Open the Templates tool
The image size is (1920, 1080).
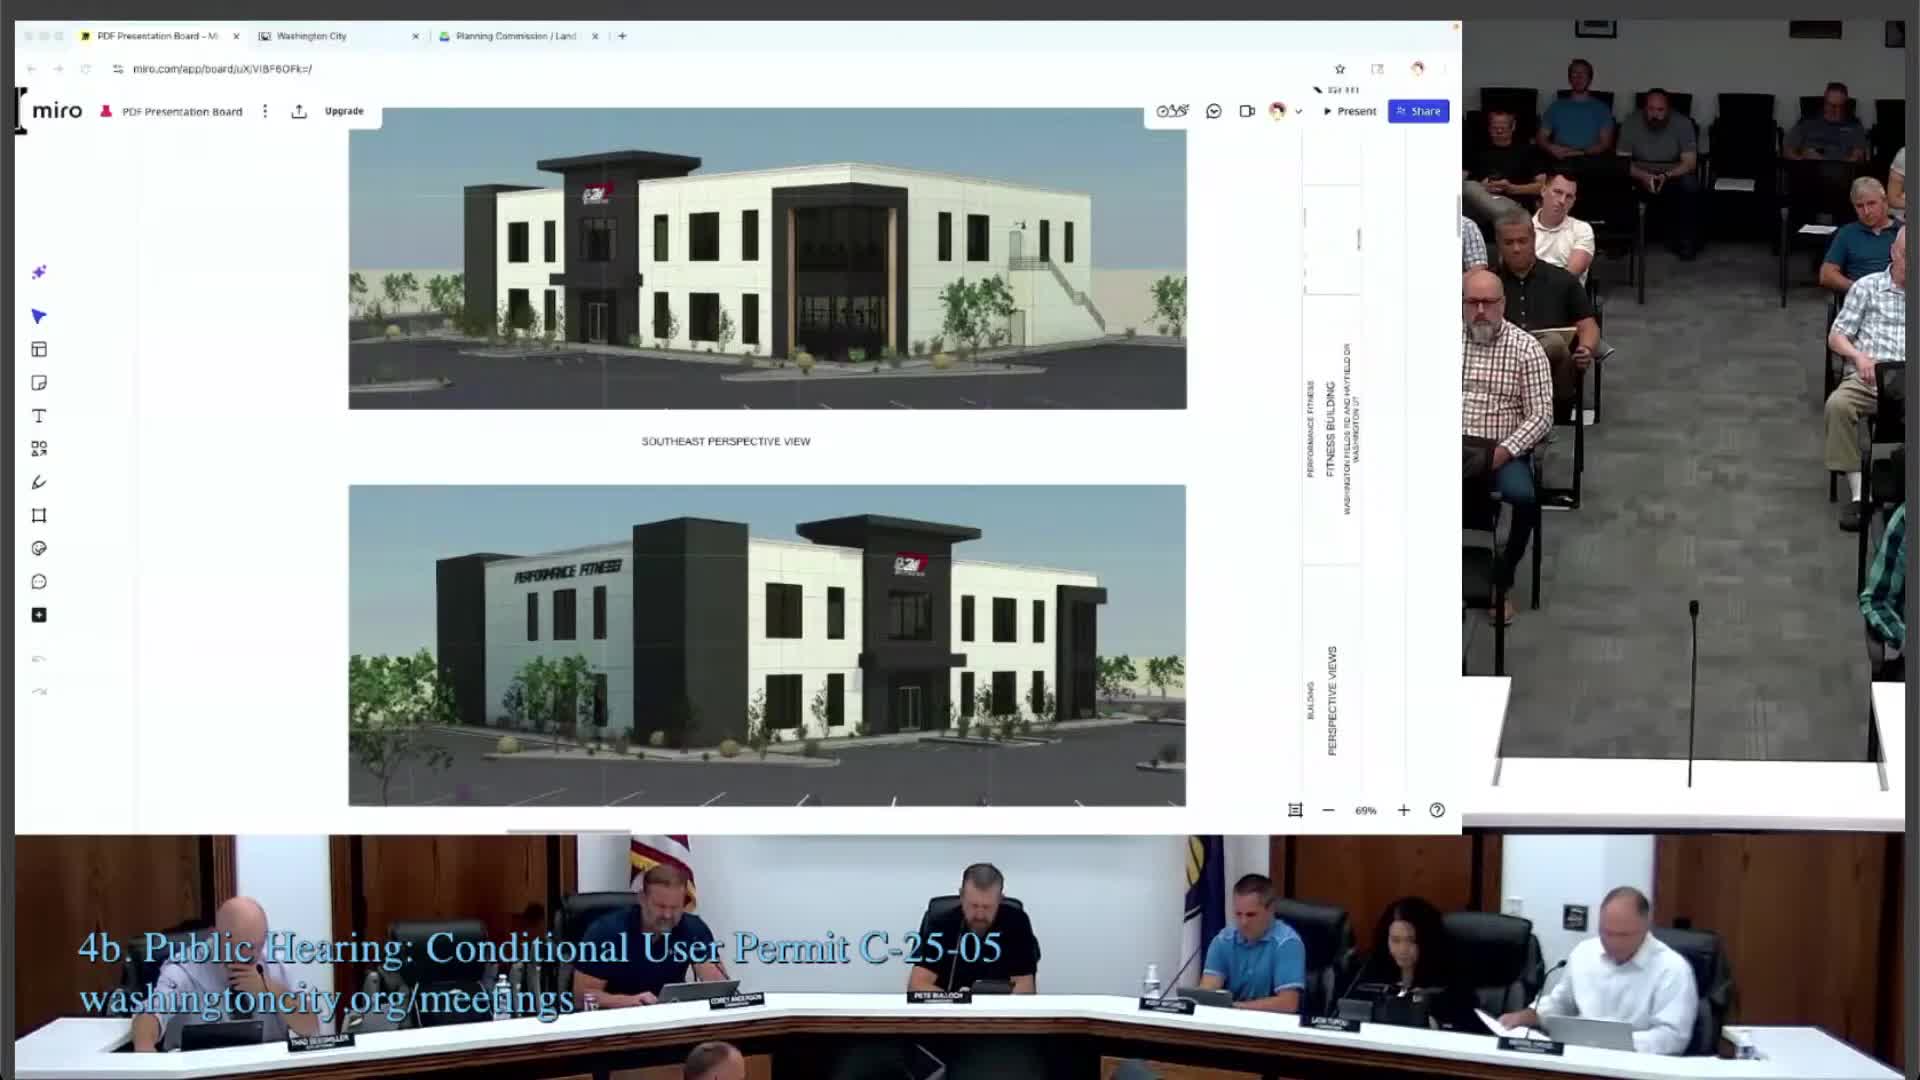coord(39,349)
